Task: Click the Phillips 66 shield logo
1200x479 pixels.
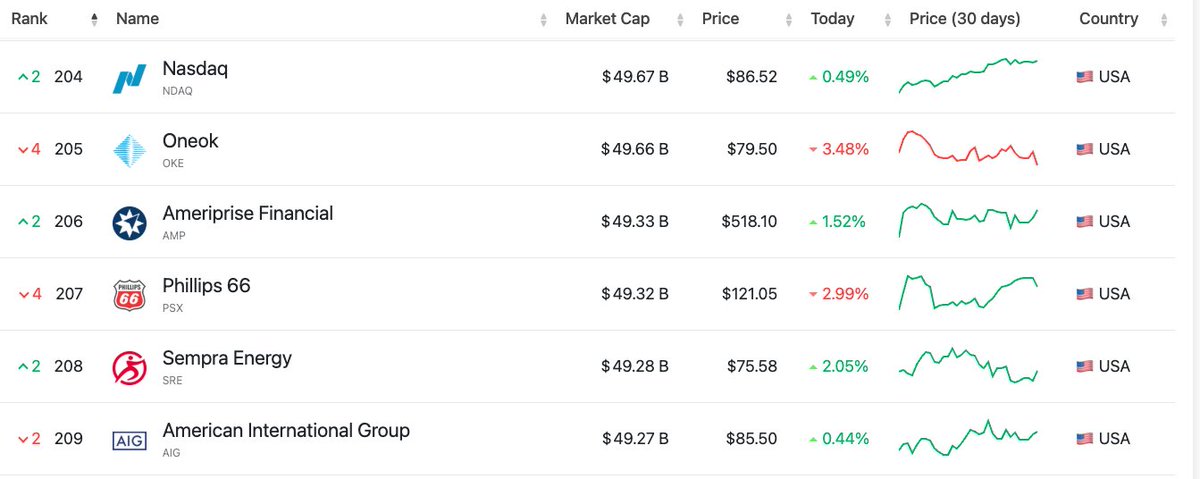Action: (130, 295)
